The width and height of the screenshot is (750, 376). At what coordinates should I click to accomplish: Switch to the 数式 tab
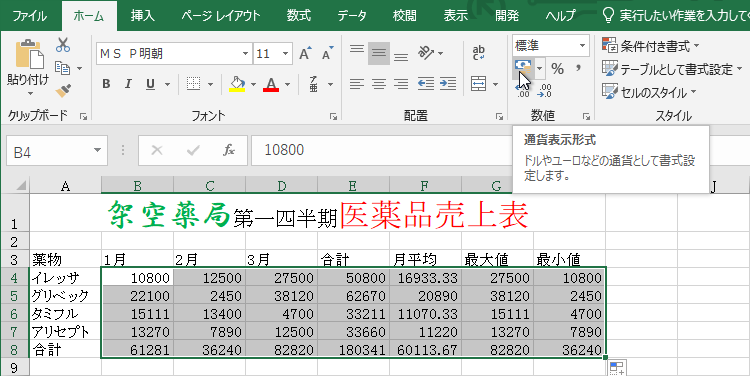pos(299,16)
